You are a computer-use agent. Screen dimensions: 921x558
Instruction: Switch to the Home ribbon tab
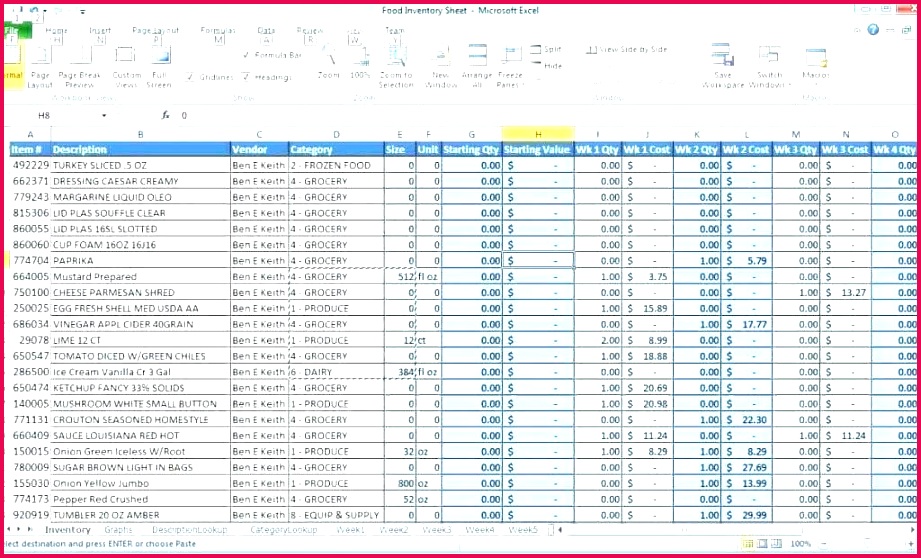[x=56, y=33]
